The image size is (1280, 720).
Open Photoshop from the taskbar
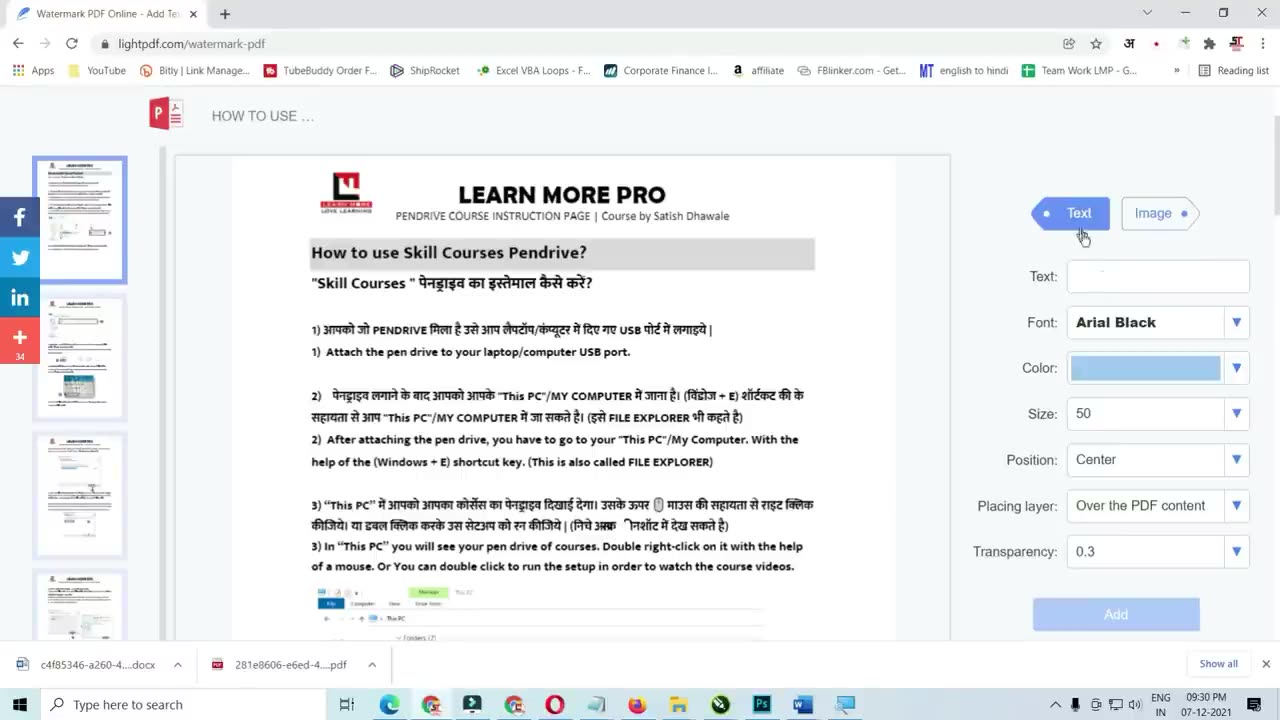(762, 704)
